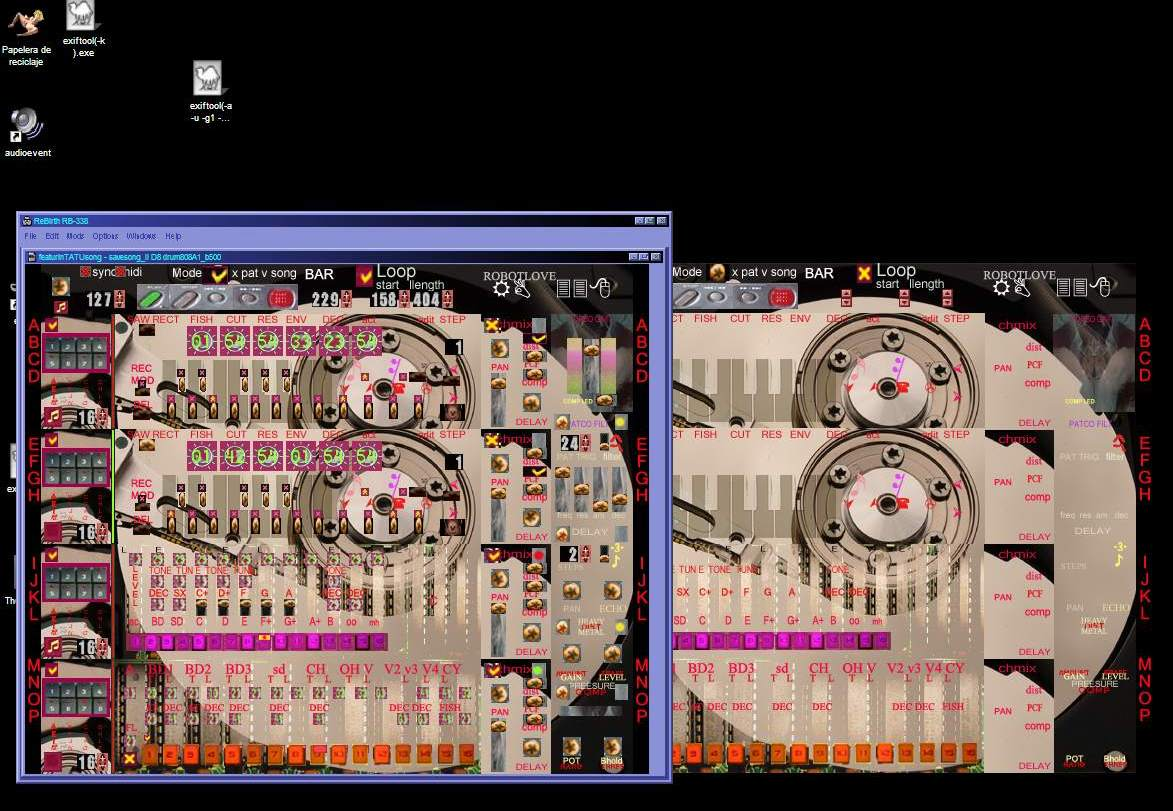This screenshot has width=1173, height=811.
Task: Click the 16 stepper in section A B C D
Action: tap(102, 417)
